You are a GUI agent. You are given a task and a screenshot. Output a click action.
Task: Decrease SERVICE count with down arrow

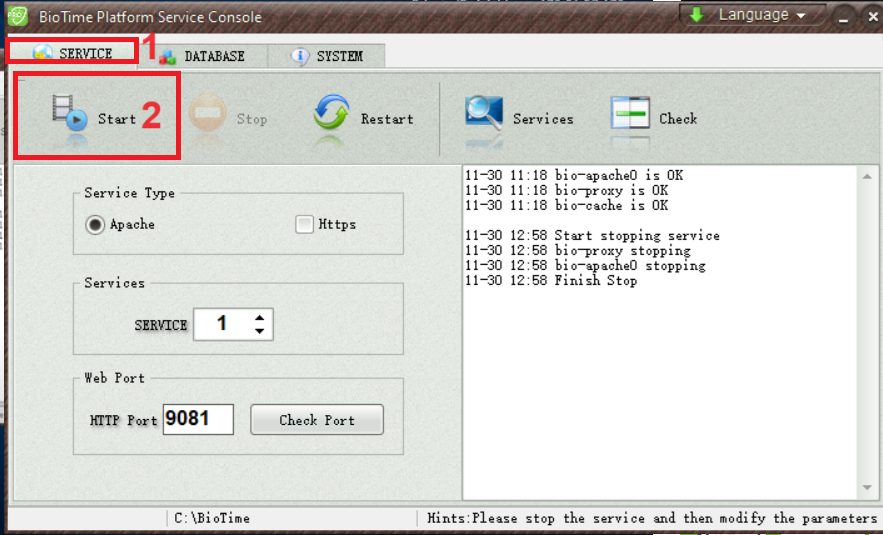[x=260, y=331]
